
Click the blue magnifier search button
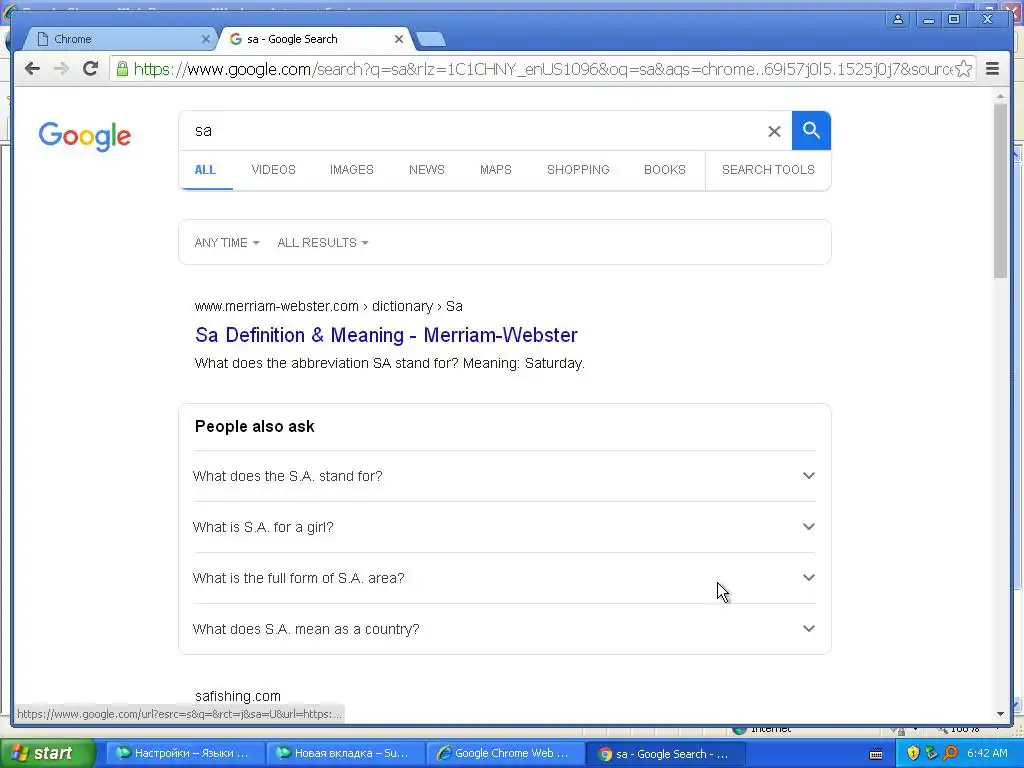pyautogui.click(x=811, y=131)
